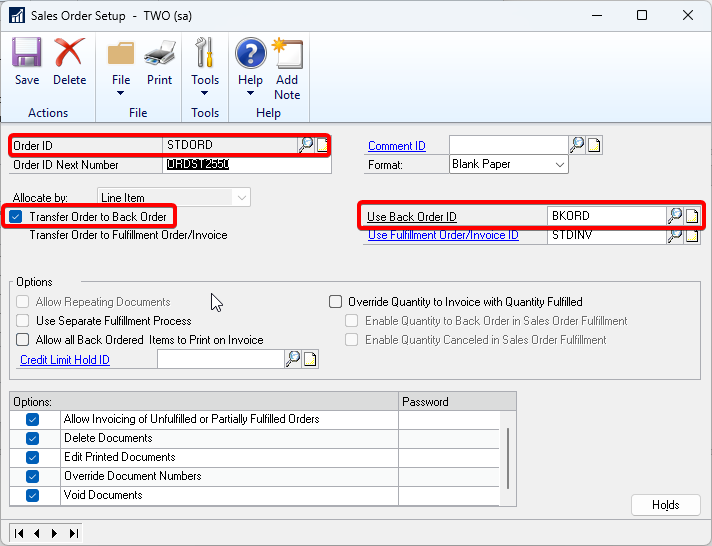Check Override Quantity to Invoice with Quantity Fulfilled
This screenshot has height=546, width=712.
pos(336,301)
